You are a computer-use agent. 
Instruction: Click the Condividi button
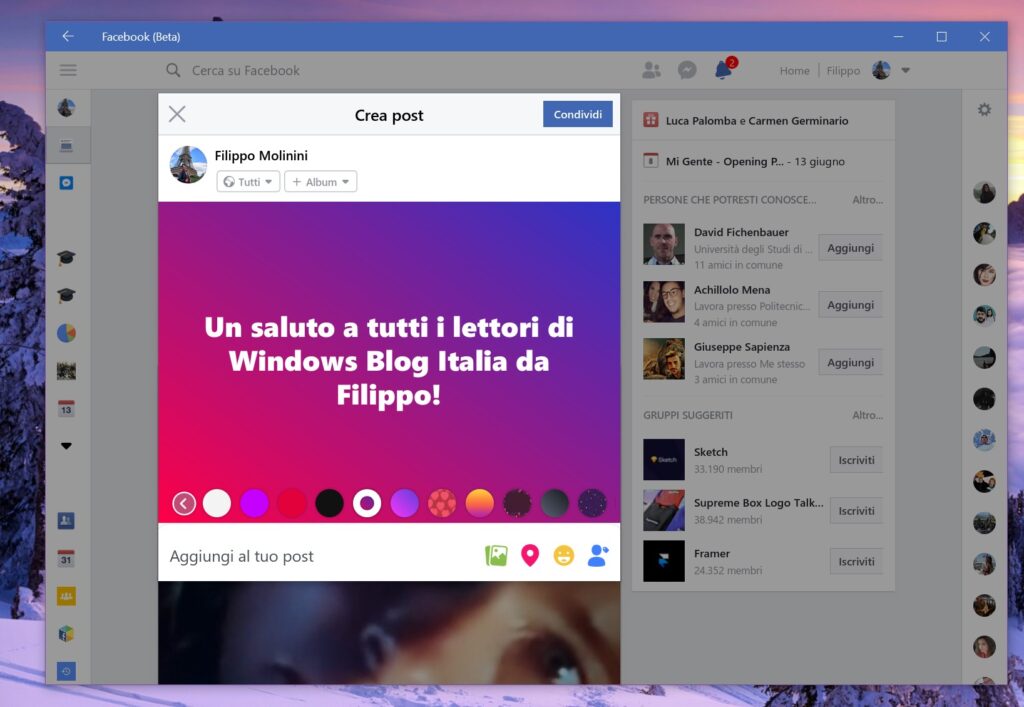[577, 114]
